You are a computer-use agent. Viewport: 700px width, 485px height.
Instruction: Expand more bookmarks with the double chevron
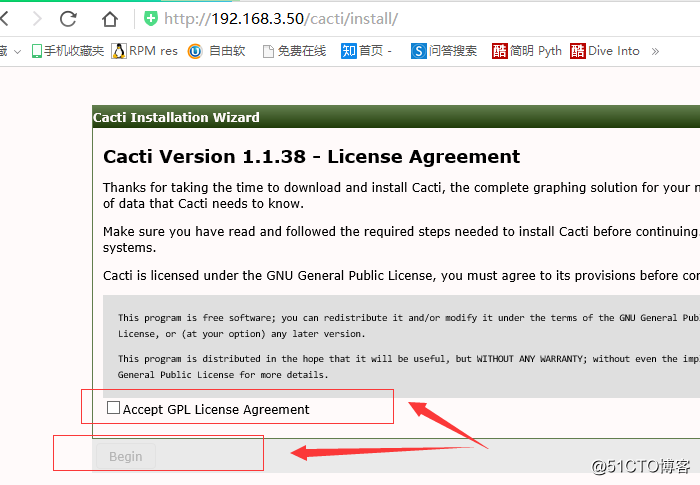click(x=655, y=51)
